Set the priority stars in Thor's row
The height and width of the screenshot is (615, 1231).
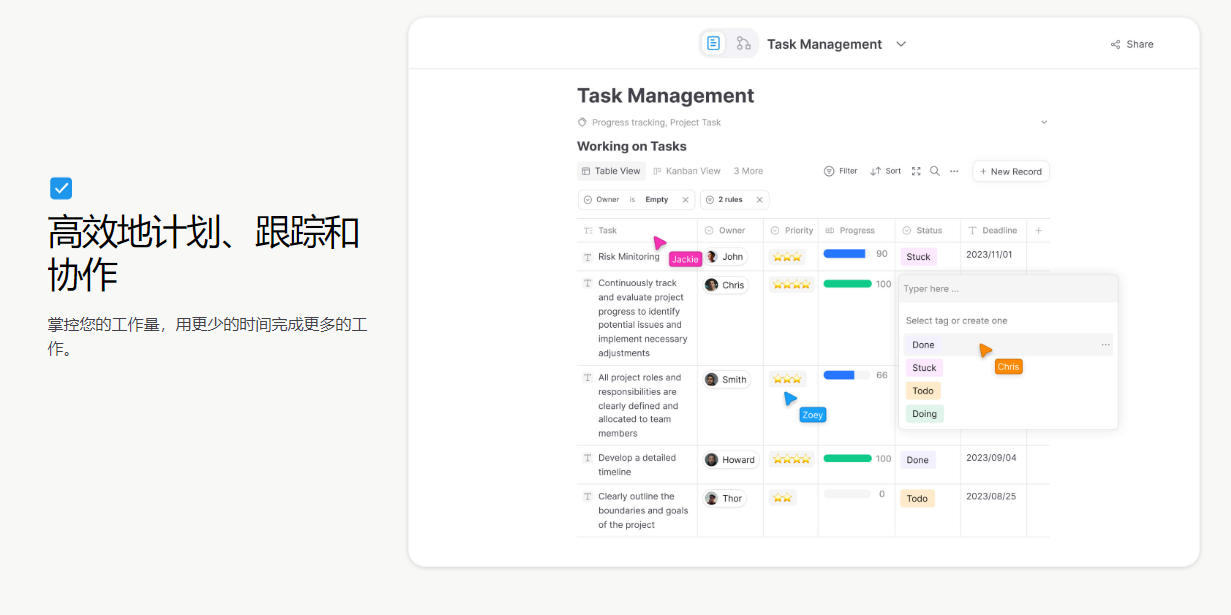coord(782,497)
